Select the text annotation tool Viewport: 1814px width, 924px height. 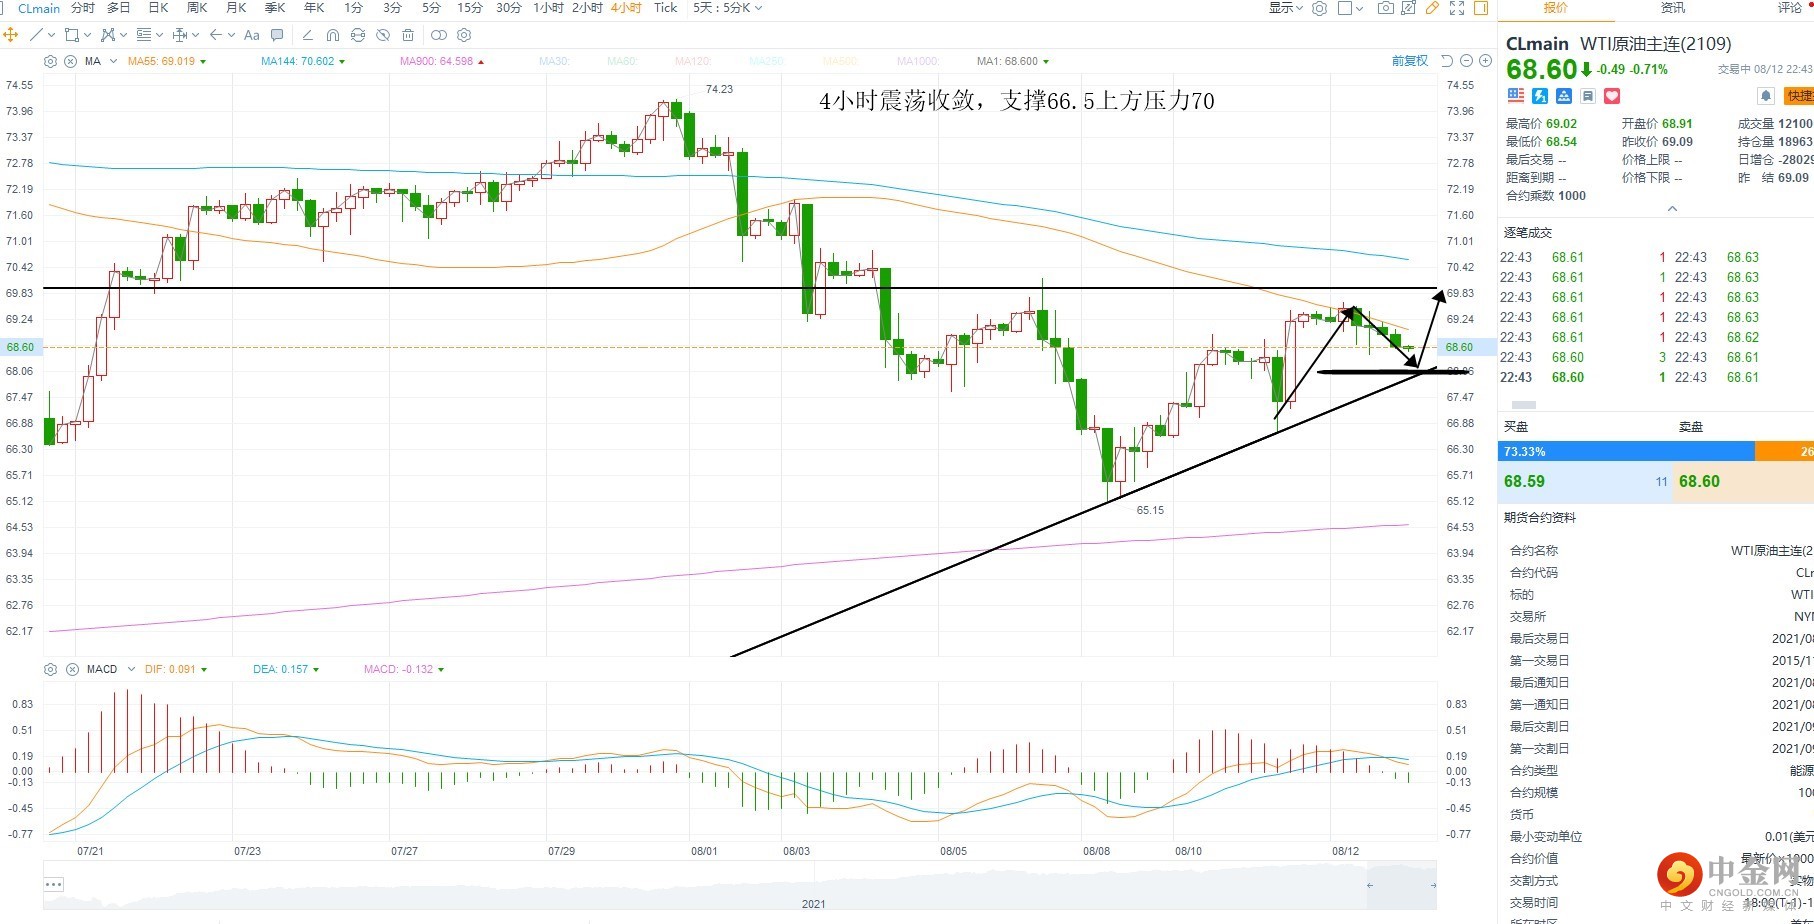click(252, 35)
